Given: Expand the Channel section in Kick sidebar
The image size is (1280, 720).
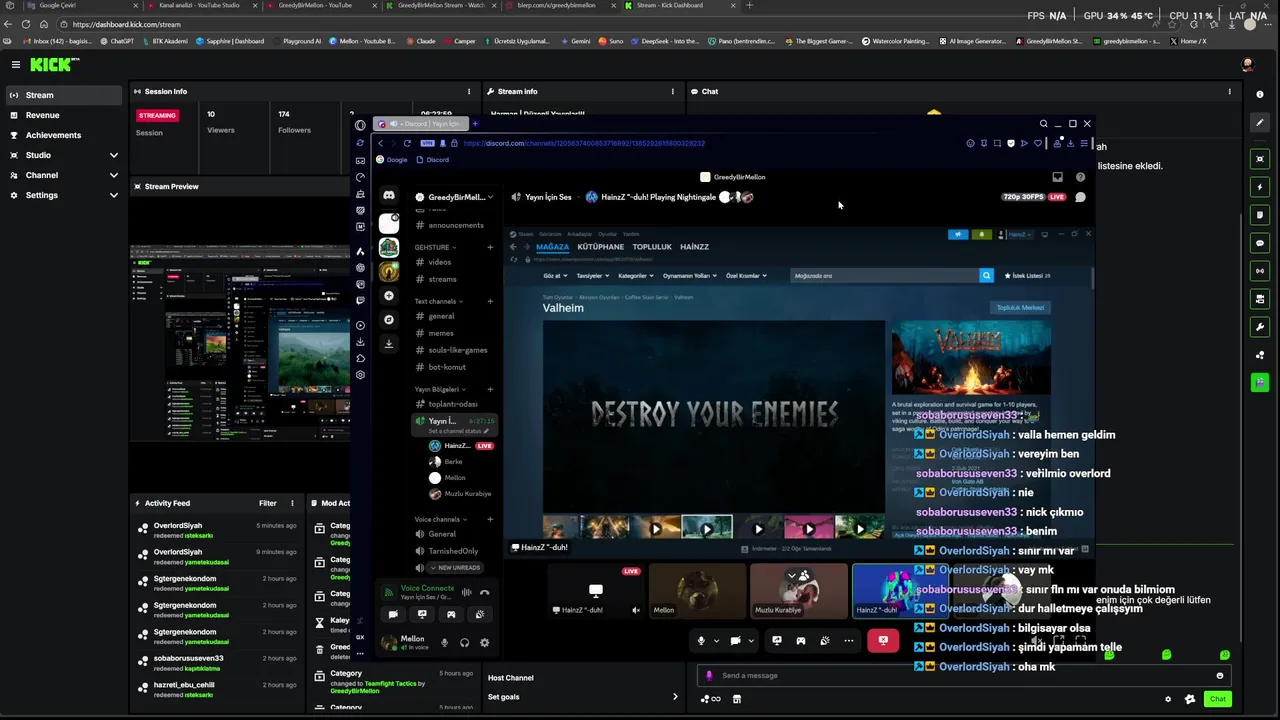Looking at the screenshot, I should 64,175.
